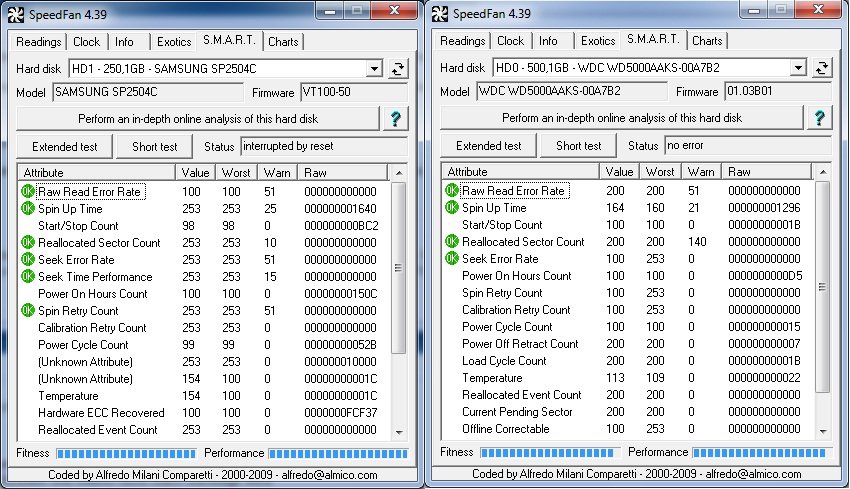Image resolution: width=850 pixels, height=489 pixels.
Task: Start Extended test on WDC disk
Action: (488, 146)
